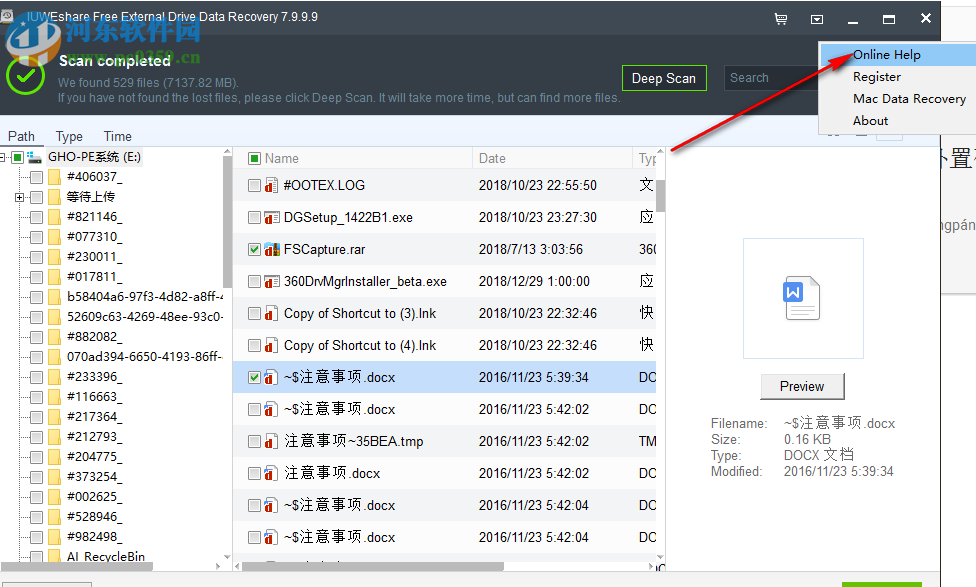Select About from the open menu
Image resolution: width=976 pixels, height=587 pixels.
[x=875, y=120]
